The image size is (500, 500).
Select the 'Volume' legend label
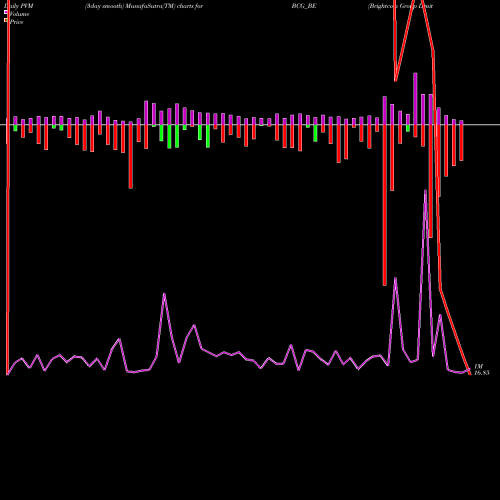(19, 14)
